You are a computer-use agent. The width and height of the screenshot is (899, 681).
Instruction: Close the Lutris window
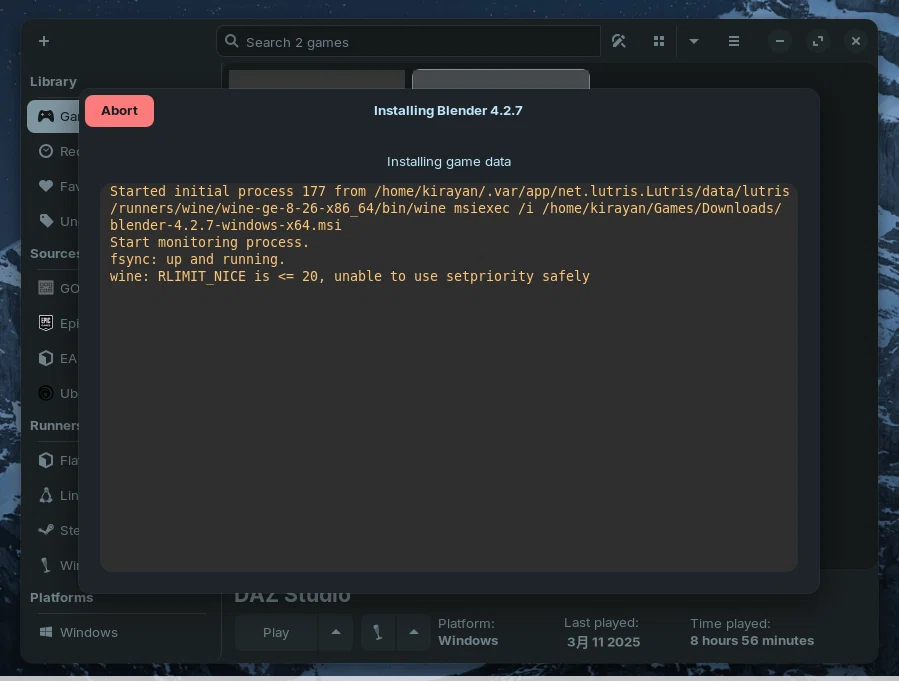[856, 41]
